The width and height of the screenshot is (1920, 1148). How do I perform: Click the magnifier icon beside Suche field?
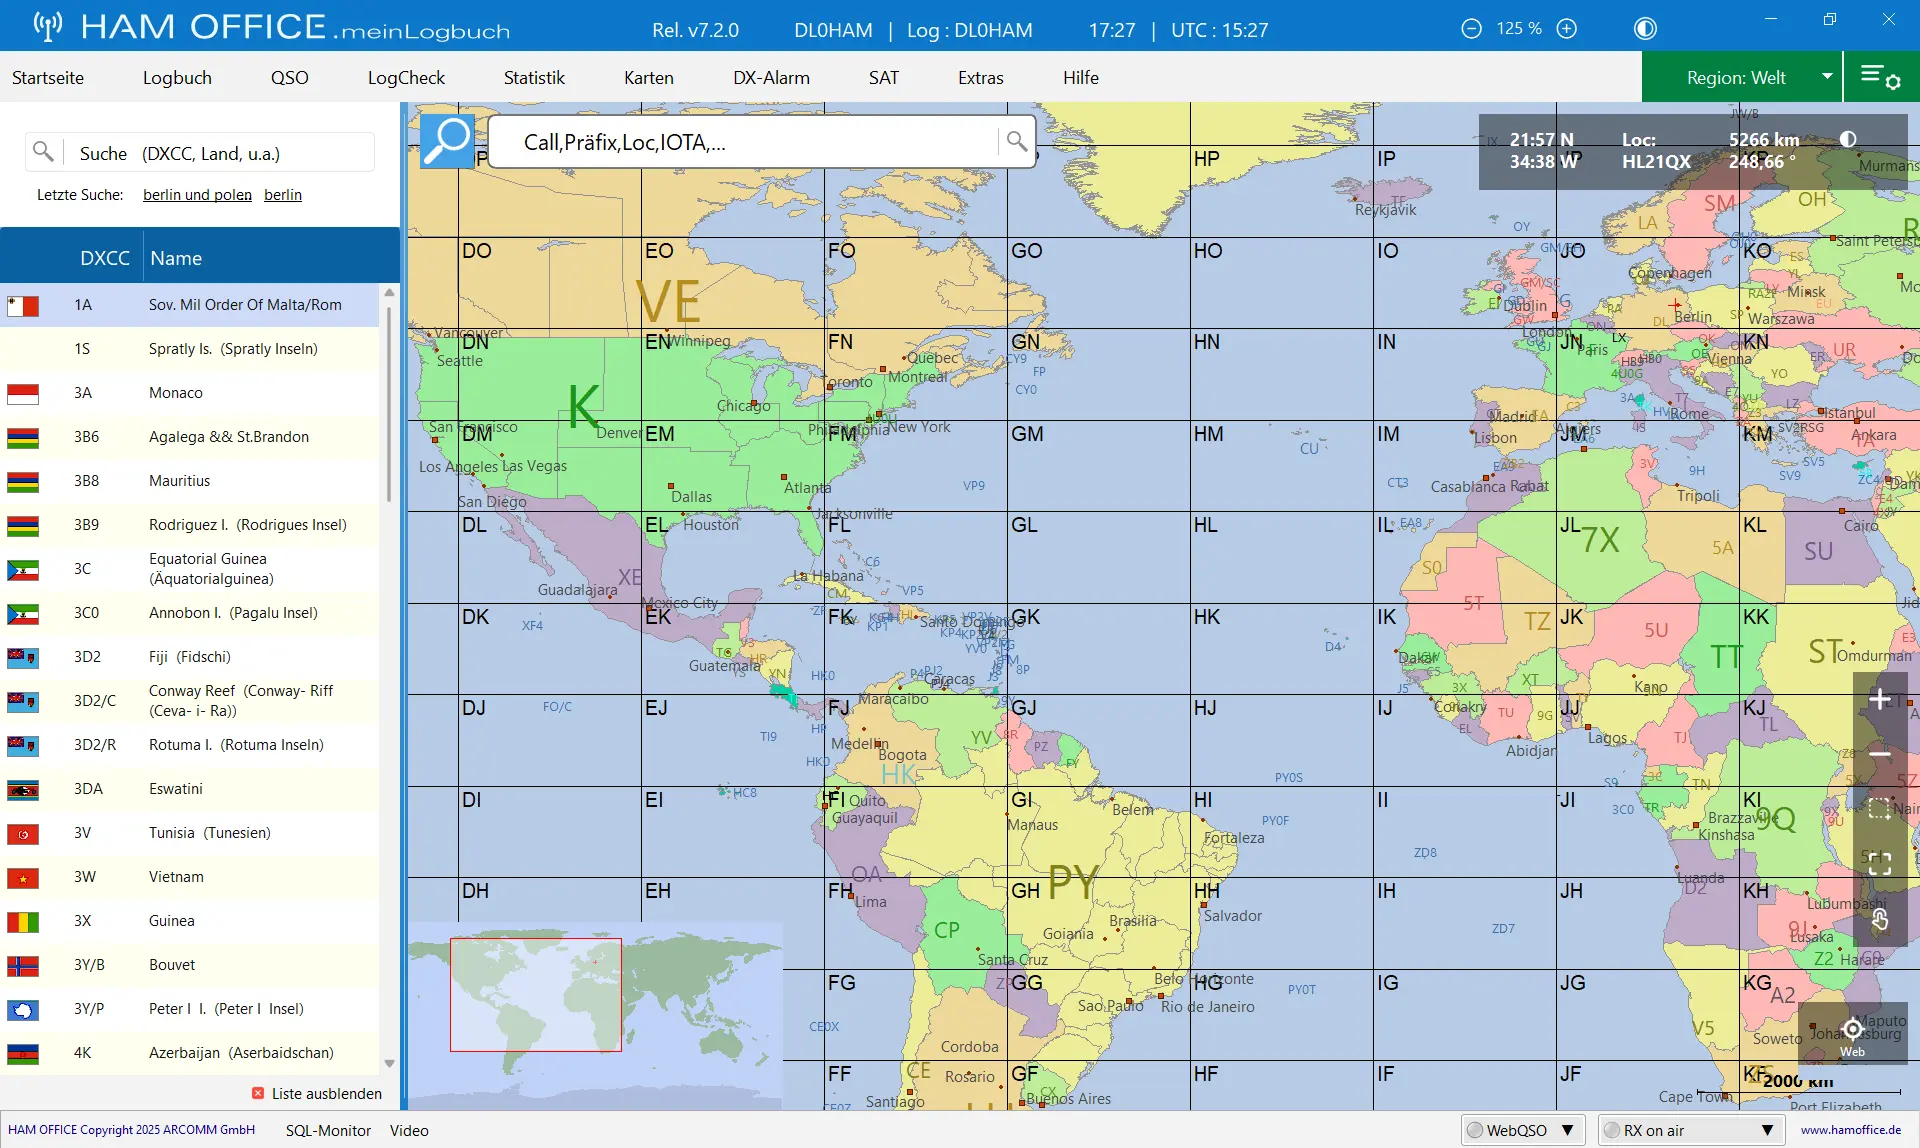point(43,152)
